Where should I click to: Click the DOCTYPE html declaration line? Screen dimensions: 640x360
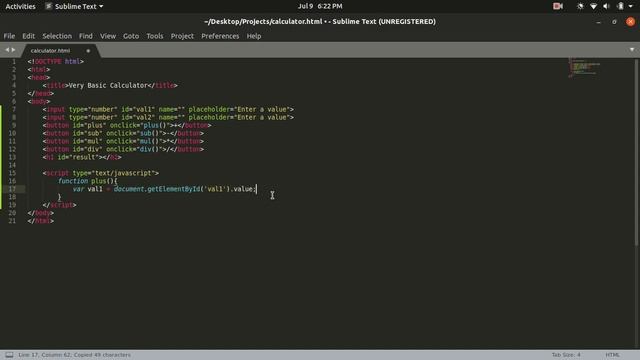coord(56,61)
